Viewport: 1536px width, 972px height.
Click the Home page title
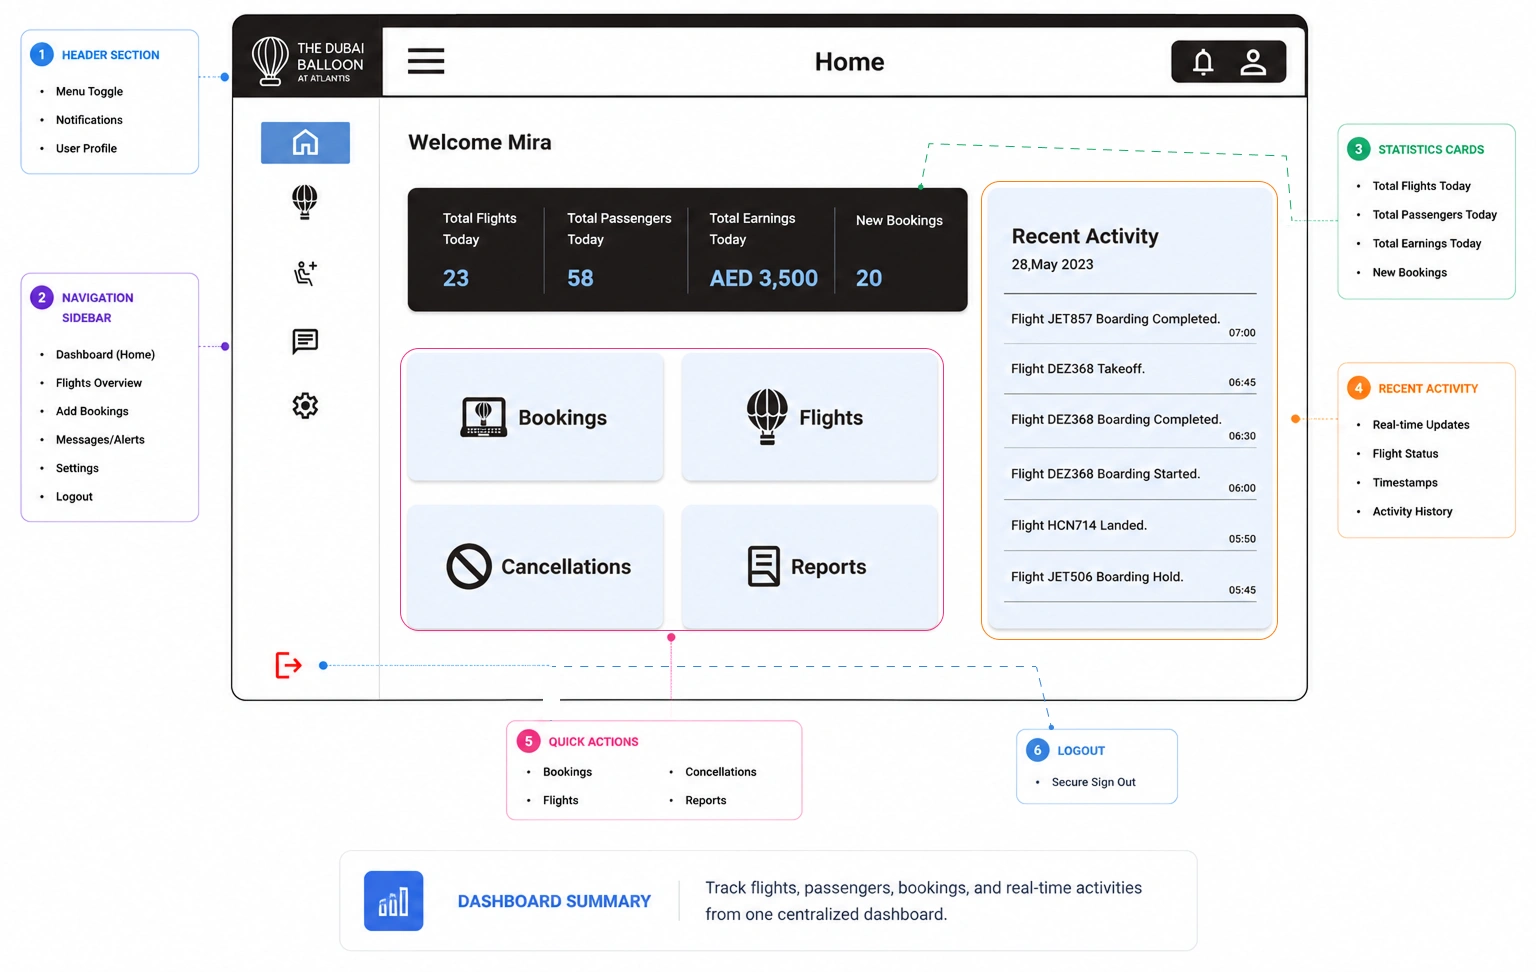(x=849, y=62)
